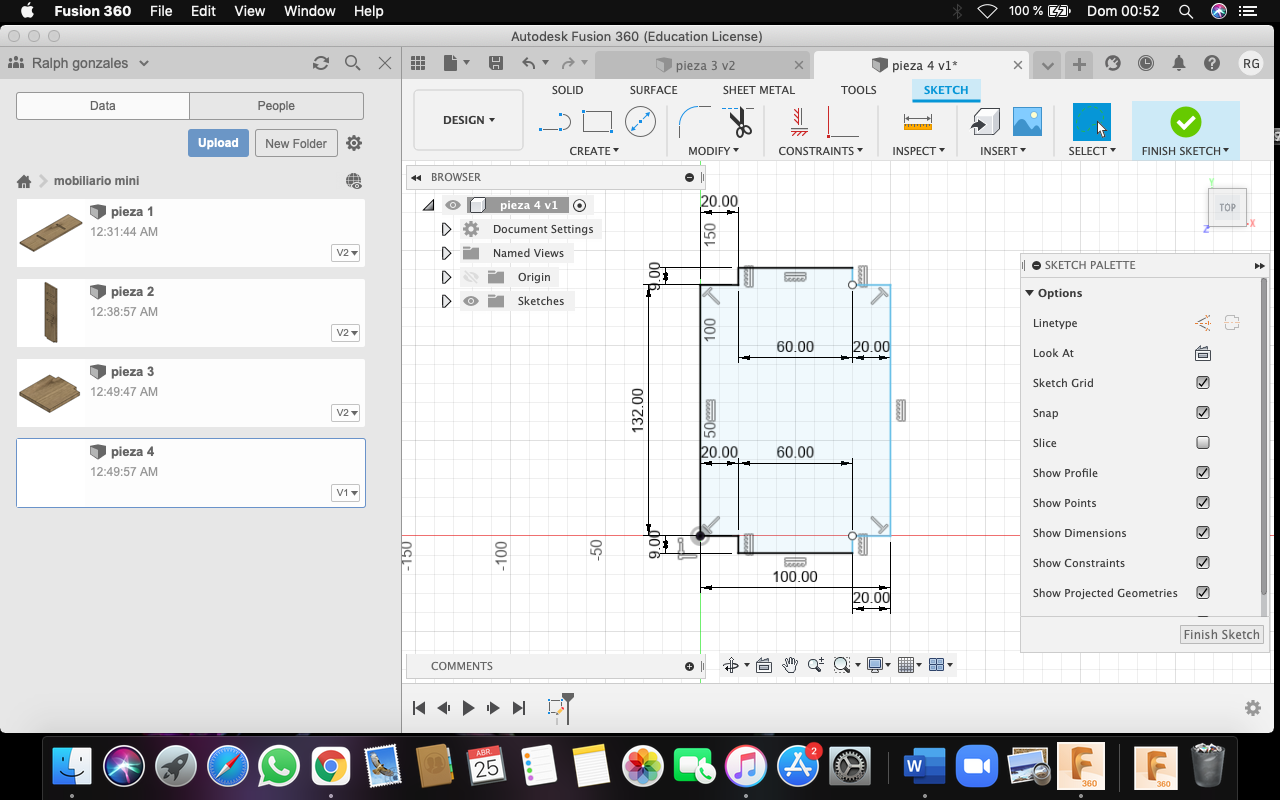Select the 2-point Rectangle tool

[x=597, y=122]
